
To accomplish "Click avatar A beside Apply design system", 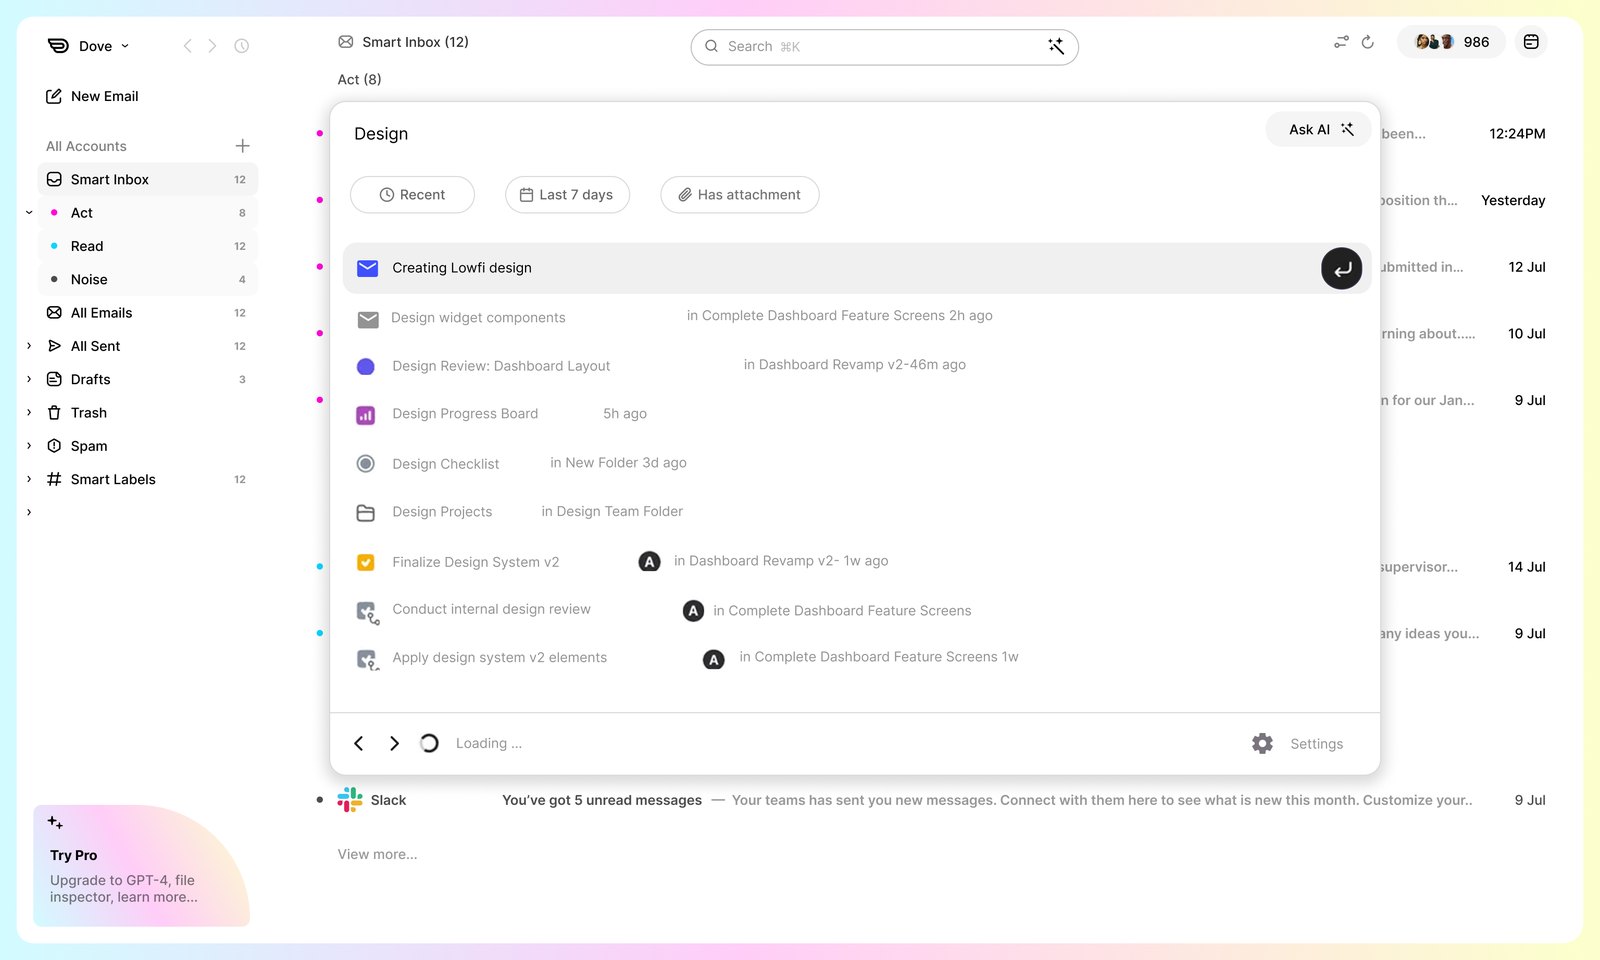I will pos(713,660).
